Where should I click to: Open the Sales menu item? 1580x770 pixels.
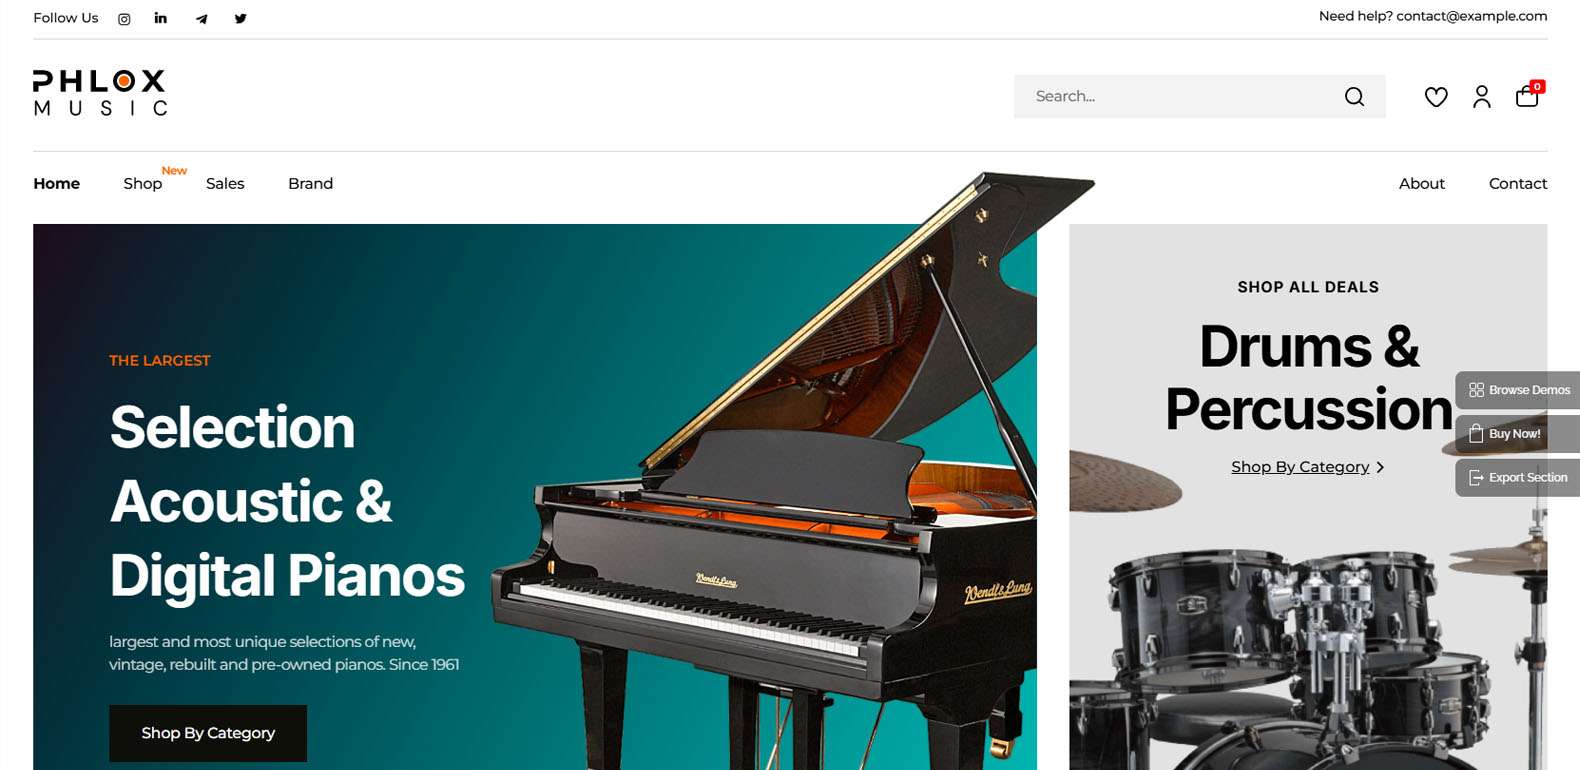click(x=225, y=183)
